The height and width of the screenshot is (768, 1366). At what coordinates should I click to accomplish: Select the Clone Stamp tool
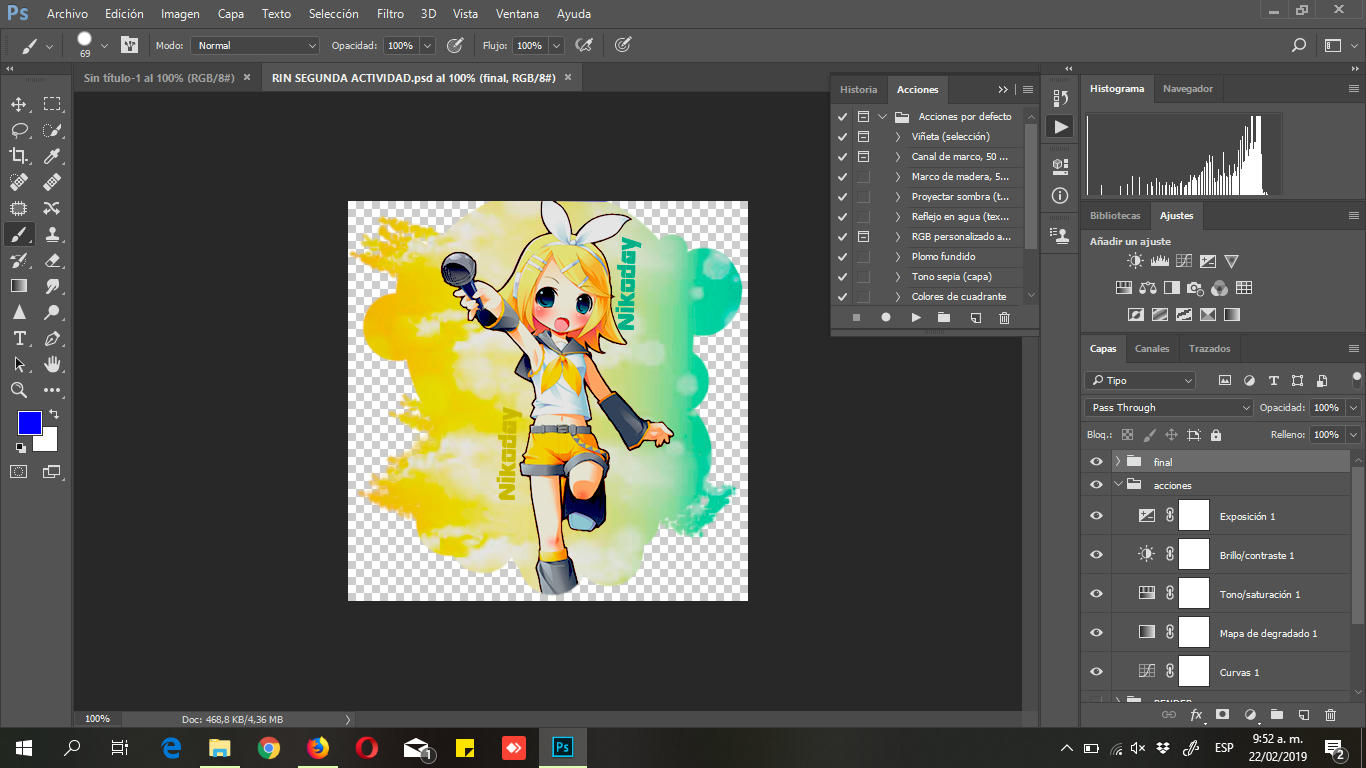(52, 234)
